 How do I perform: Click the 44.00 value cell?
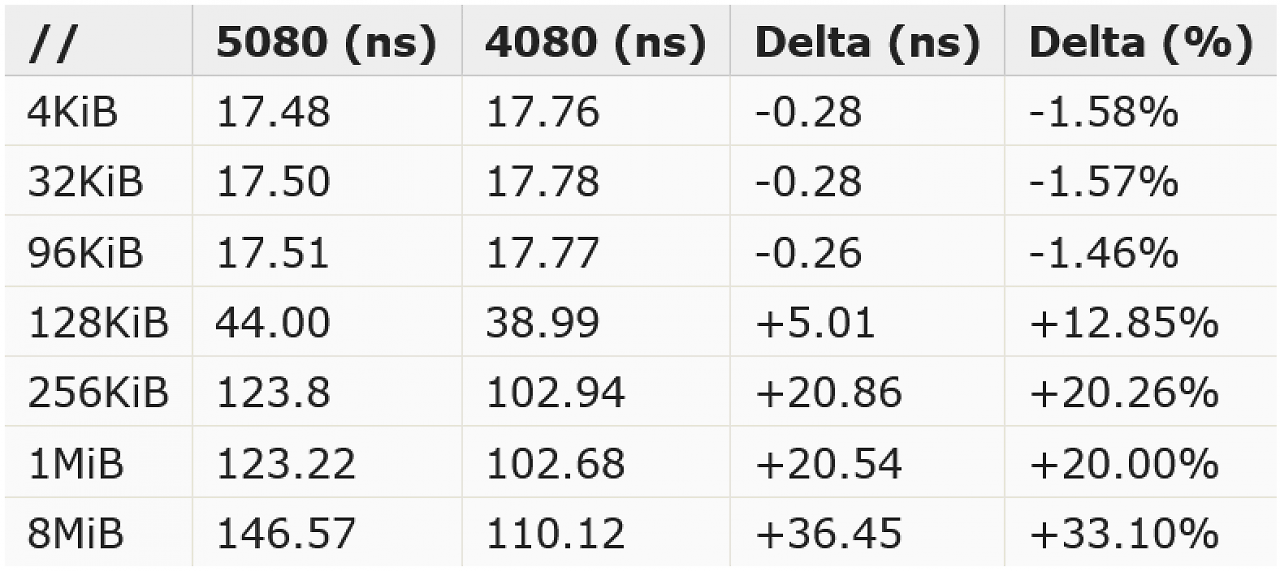pos(326,322)
